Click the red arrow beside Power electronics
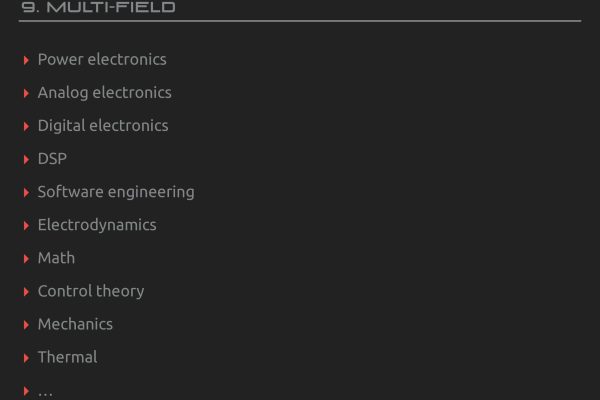Image resolution: width=600 pixels, height=400 pixels. pyautogui.click(x=26, y=60)
